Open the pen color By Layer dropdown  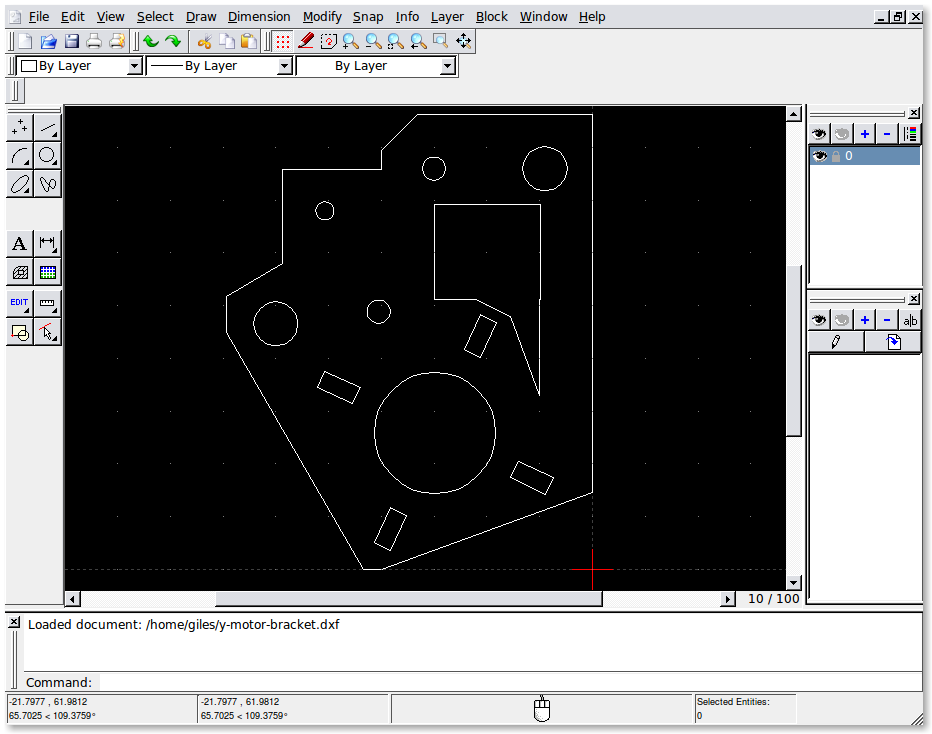81,66
